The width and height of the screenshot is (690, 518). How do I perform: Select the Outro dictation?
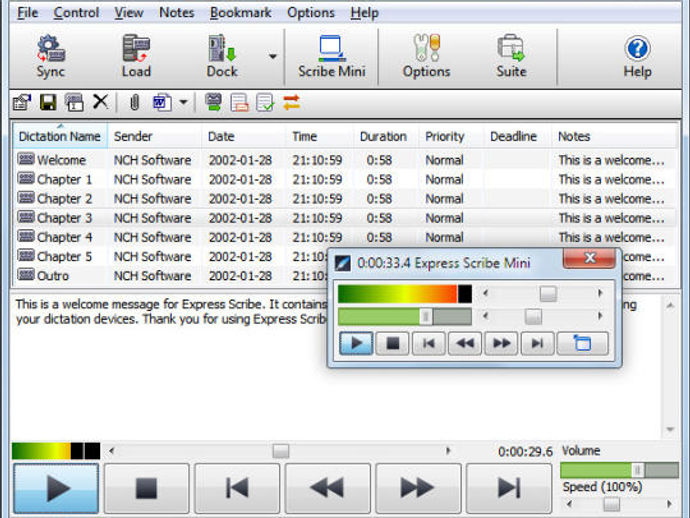point(171,276)
